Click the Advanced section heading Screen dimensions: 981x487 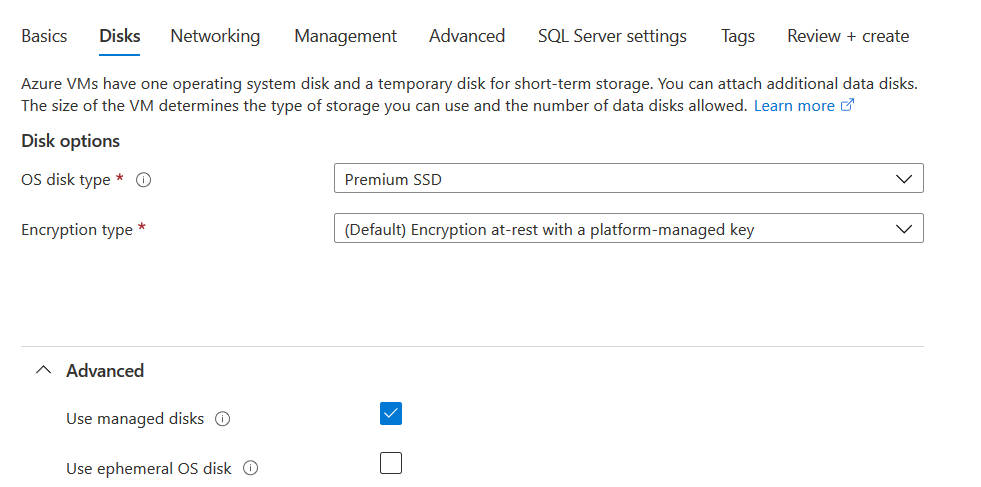point(105,370)
